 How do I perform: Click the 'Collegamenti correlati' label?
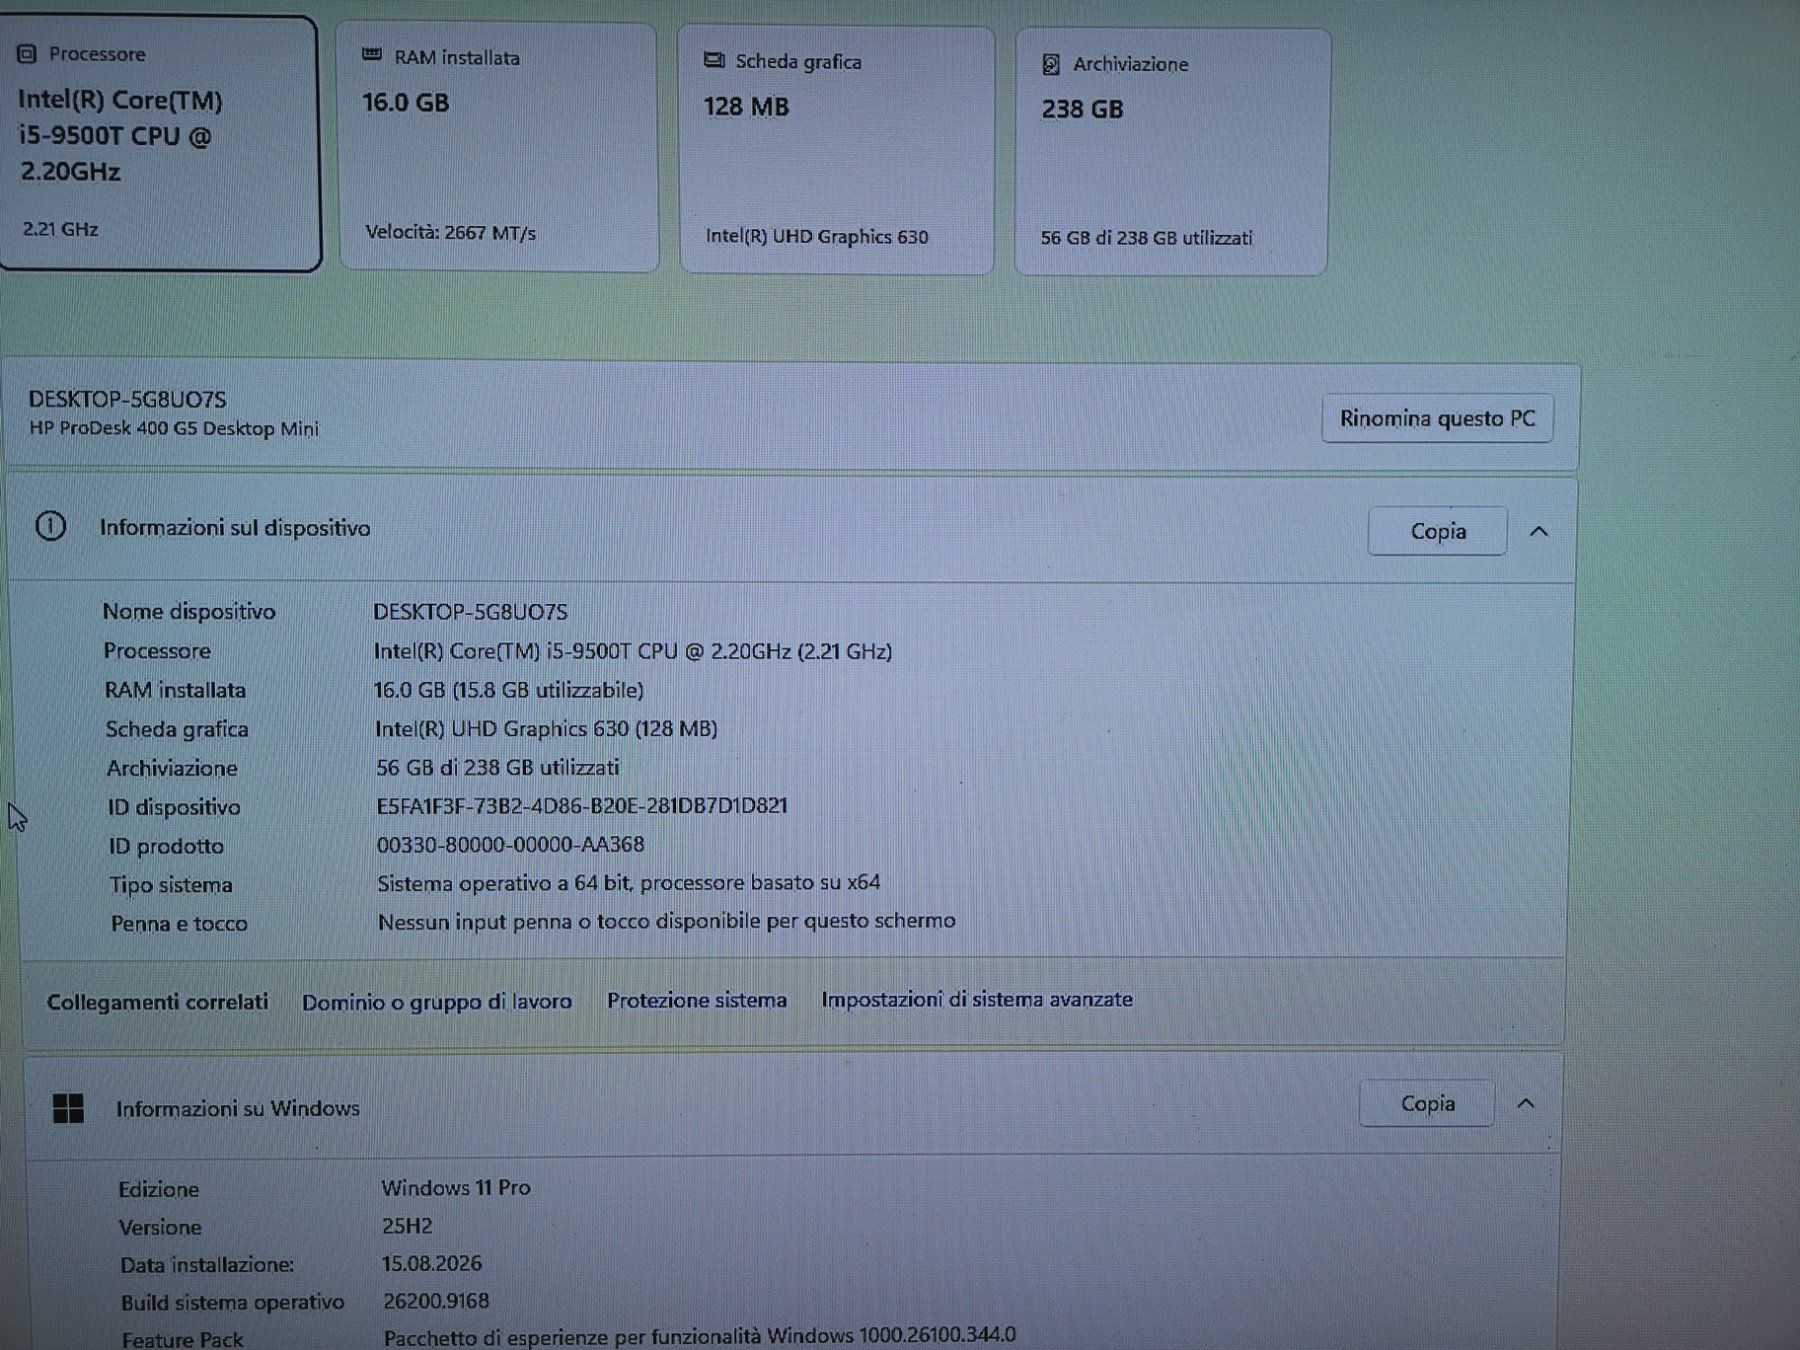tap(158, 1002)
